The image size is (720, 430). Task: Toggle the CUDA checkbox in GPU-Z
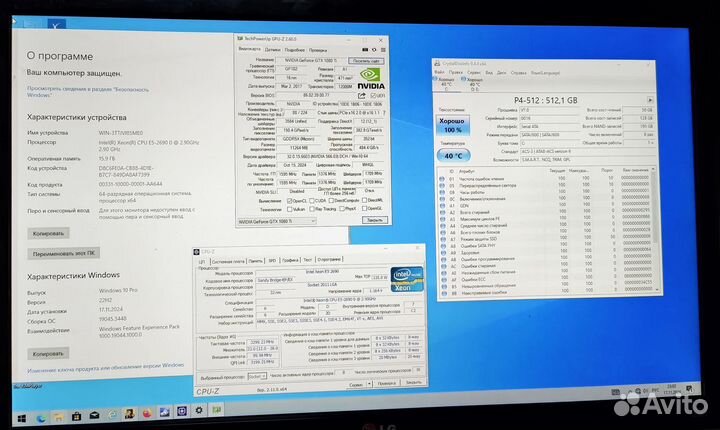point(312,201)
